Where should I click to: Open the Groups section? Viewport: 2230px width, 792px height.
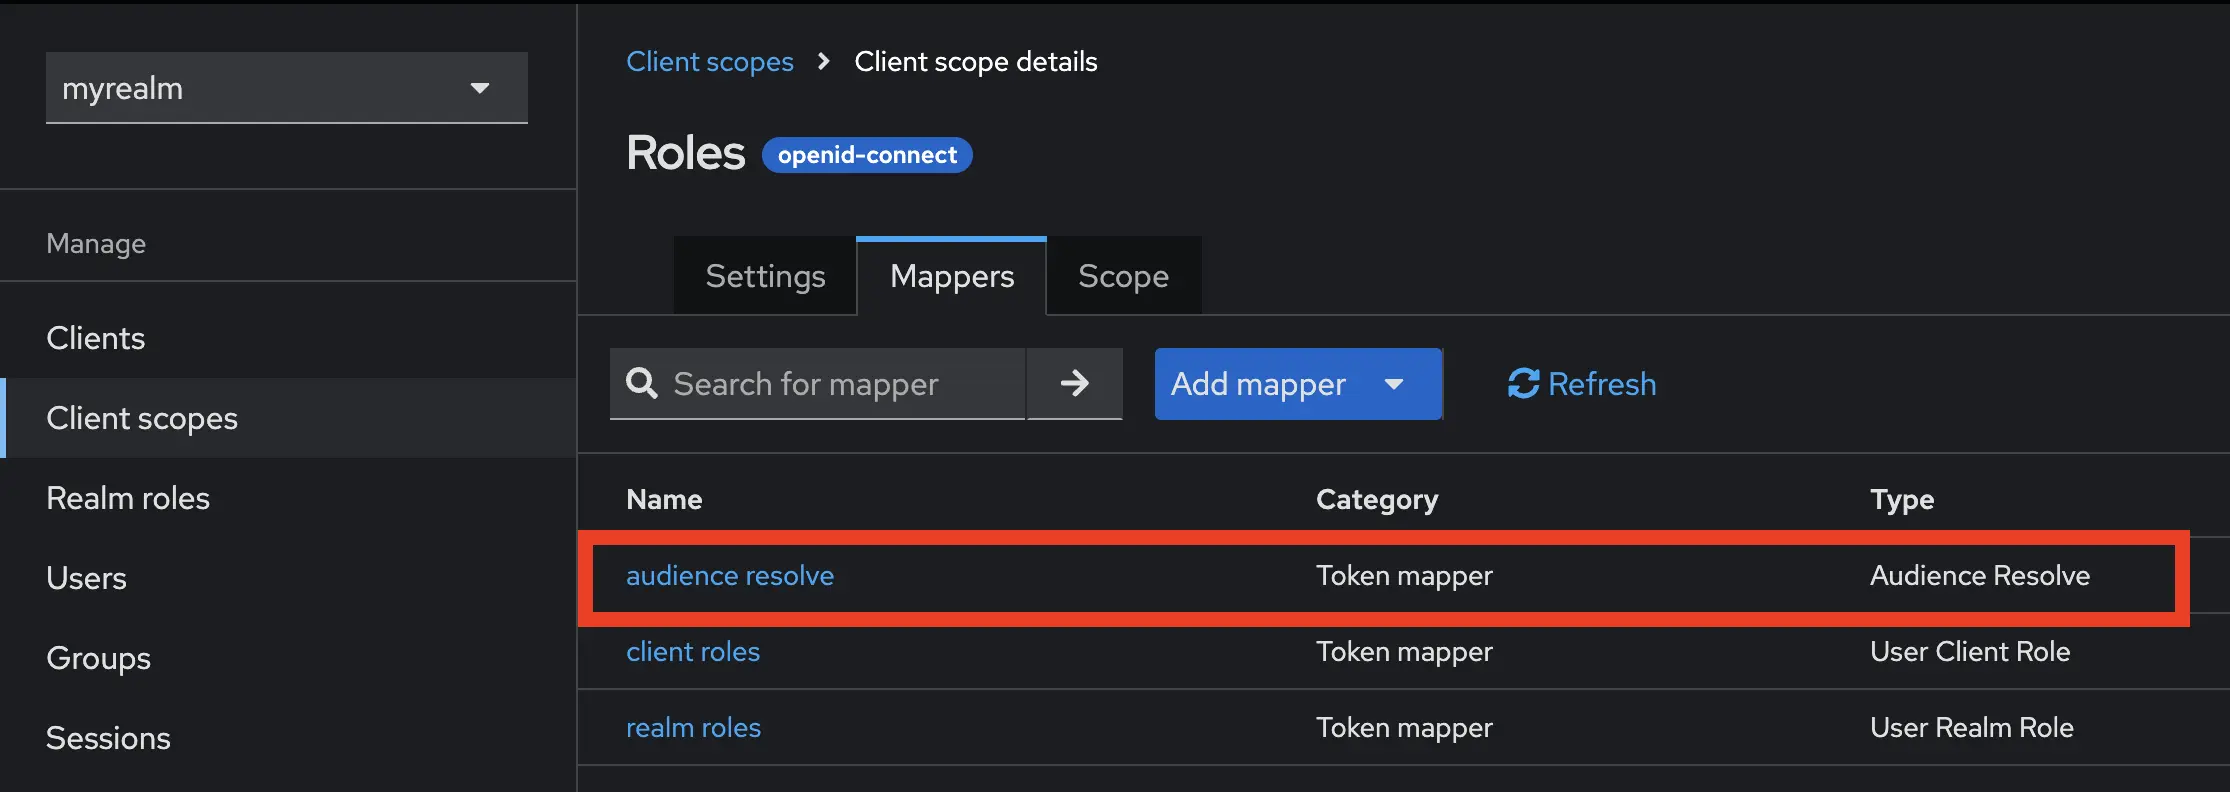(x=97, y=657)
